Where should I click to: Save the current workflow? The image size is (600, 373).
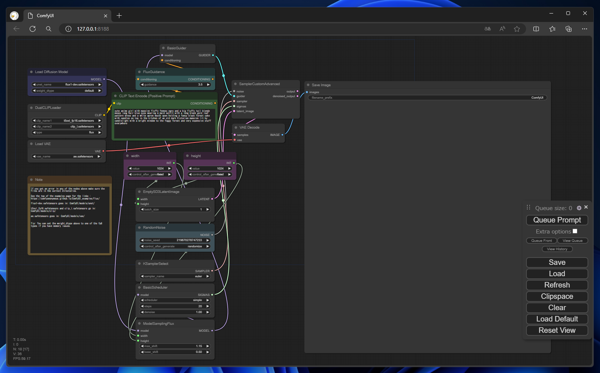557,262
